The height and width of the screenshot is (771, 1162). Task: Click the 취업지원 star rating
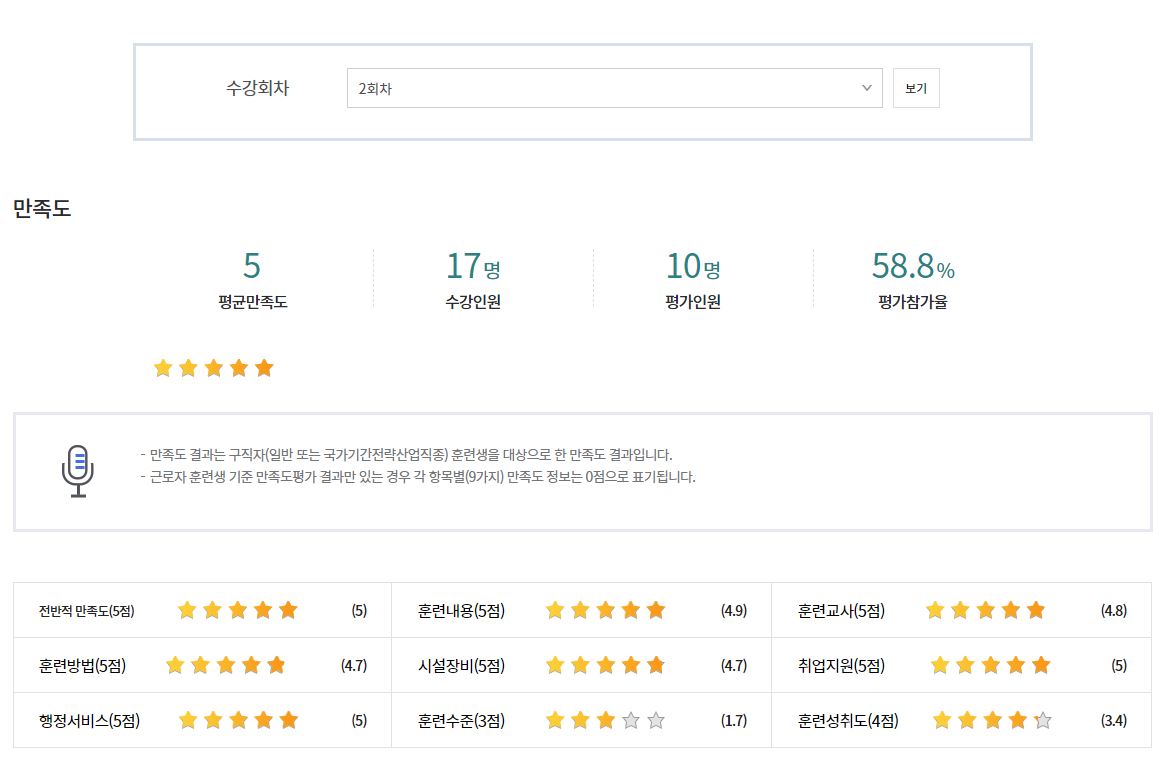click(x=990, y=666)
